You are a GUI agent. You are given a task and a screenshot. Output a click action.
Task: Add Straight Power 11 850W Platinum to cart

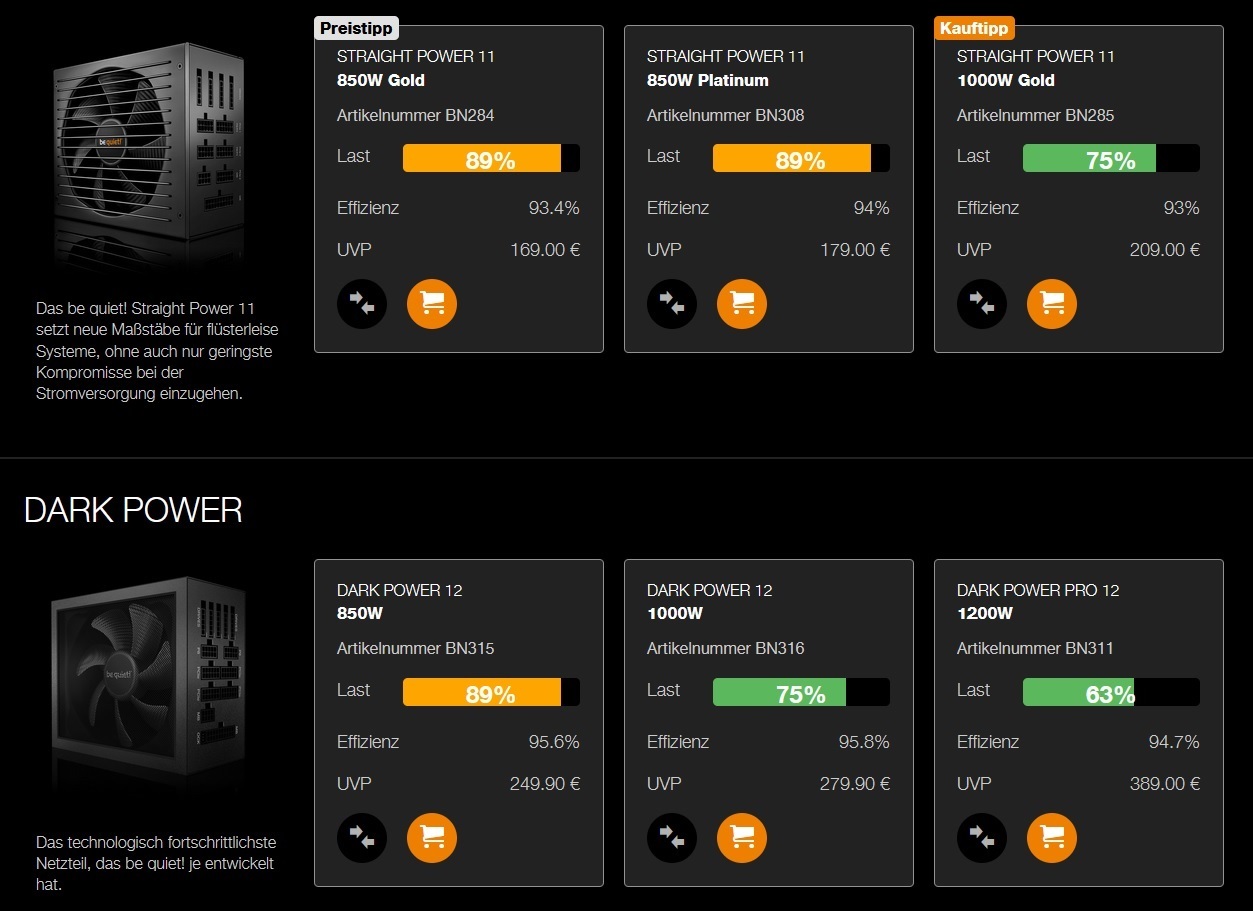[x=742, y=303]
